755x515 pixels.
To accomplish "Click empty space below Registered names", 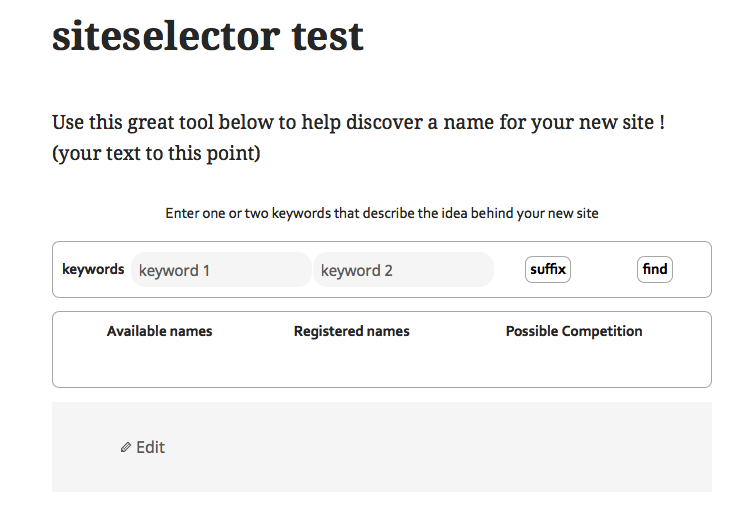I will tap(351, 363).
